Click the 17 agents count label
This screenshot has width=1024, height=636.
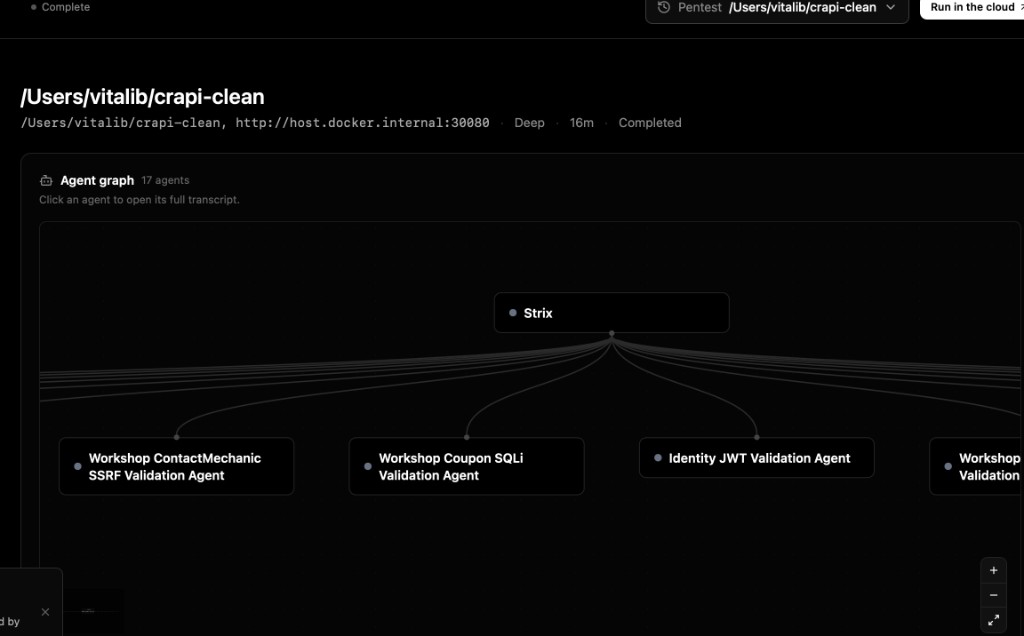[165, 180]
